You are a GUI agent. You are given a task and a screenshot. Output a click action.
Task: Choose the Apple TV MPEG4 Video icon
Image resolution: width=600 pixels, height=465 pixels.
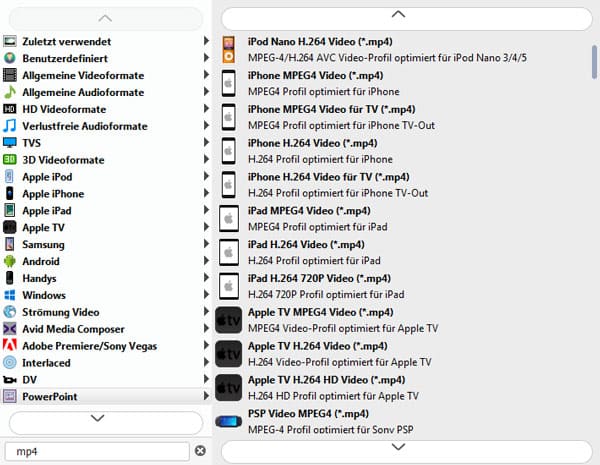click(228, 320)
